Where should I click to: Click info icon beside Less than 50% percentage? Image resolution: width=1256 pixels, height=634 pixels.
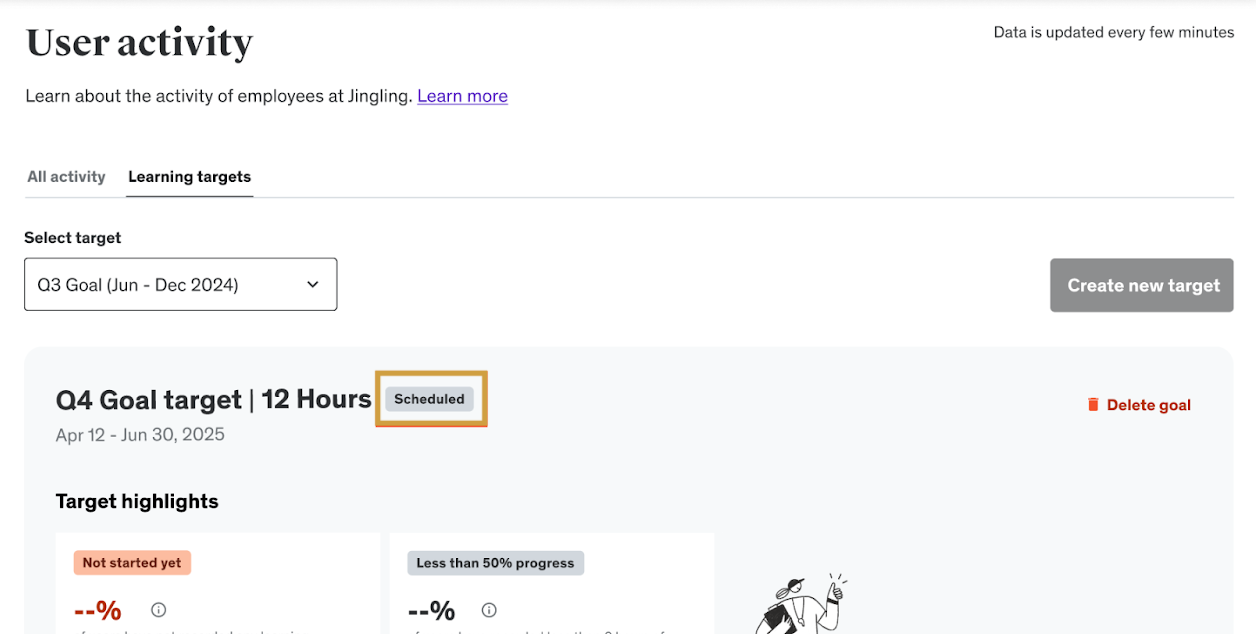point(489,610)
